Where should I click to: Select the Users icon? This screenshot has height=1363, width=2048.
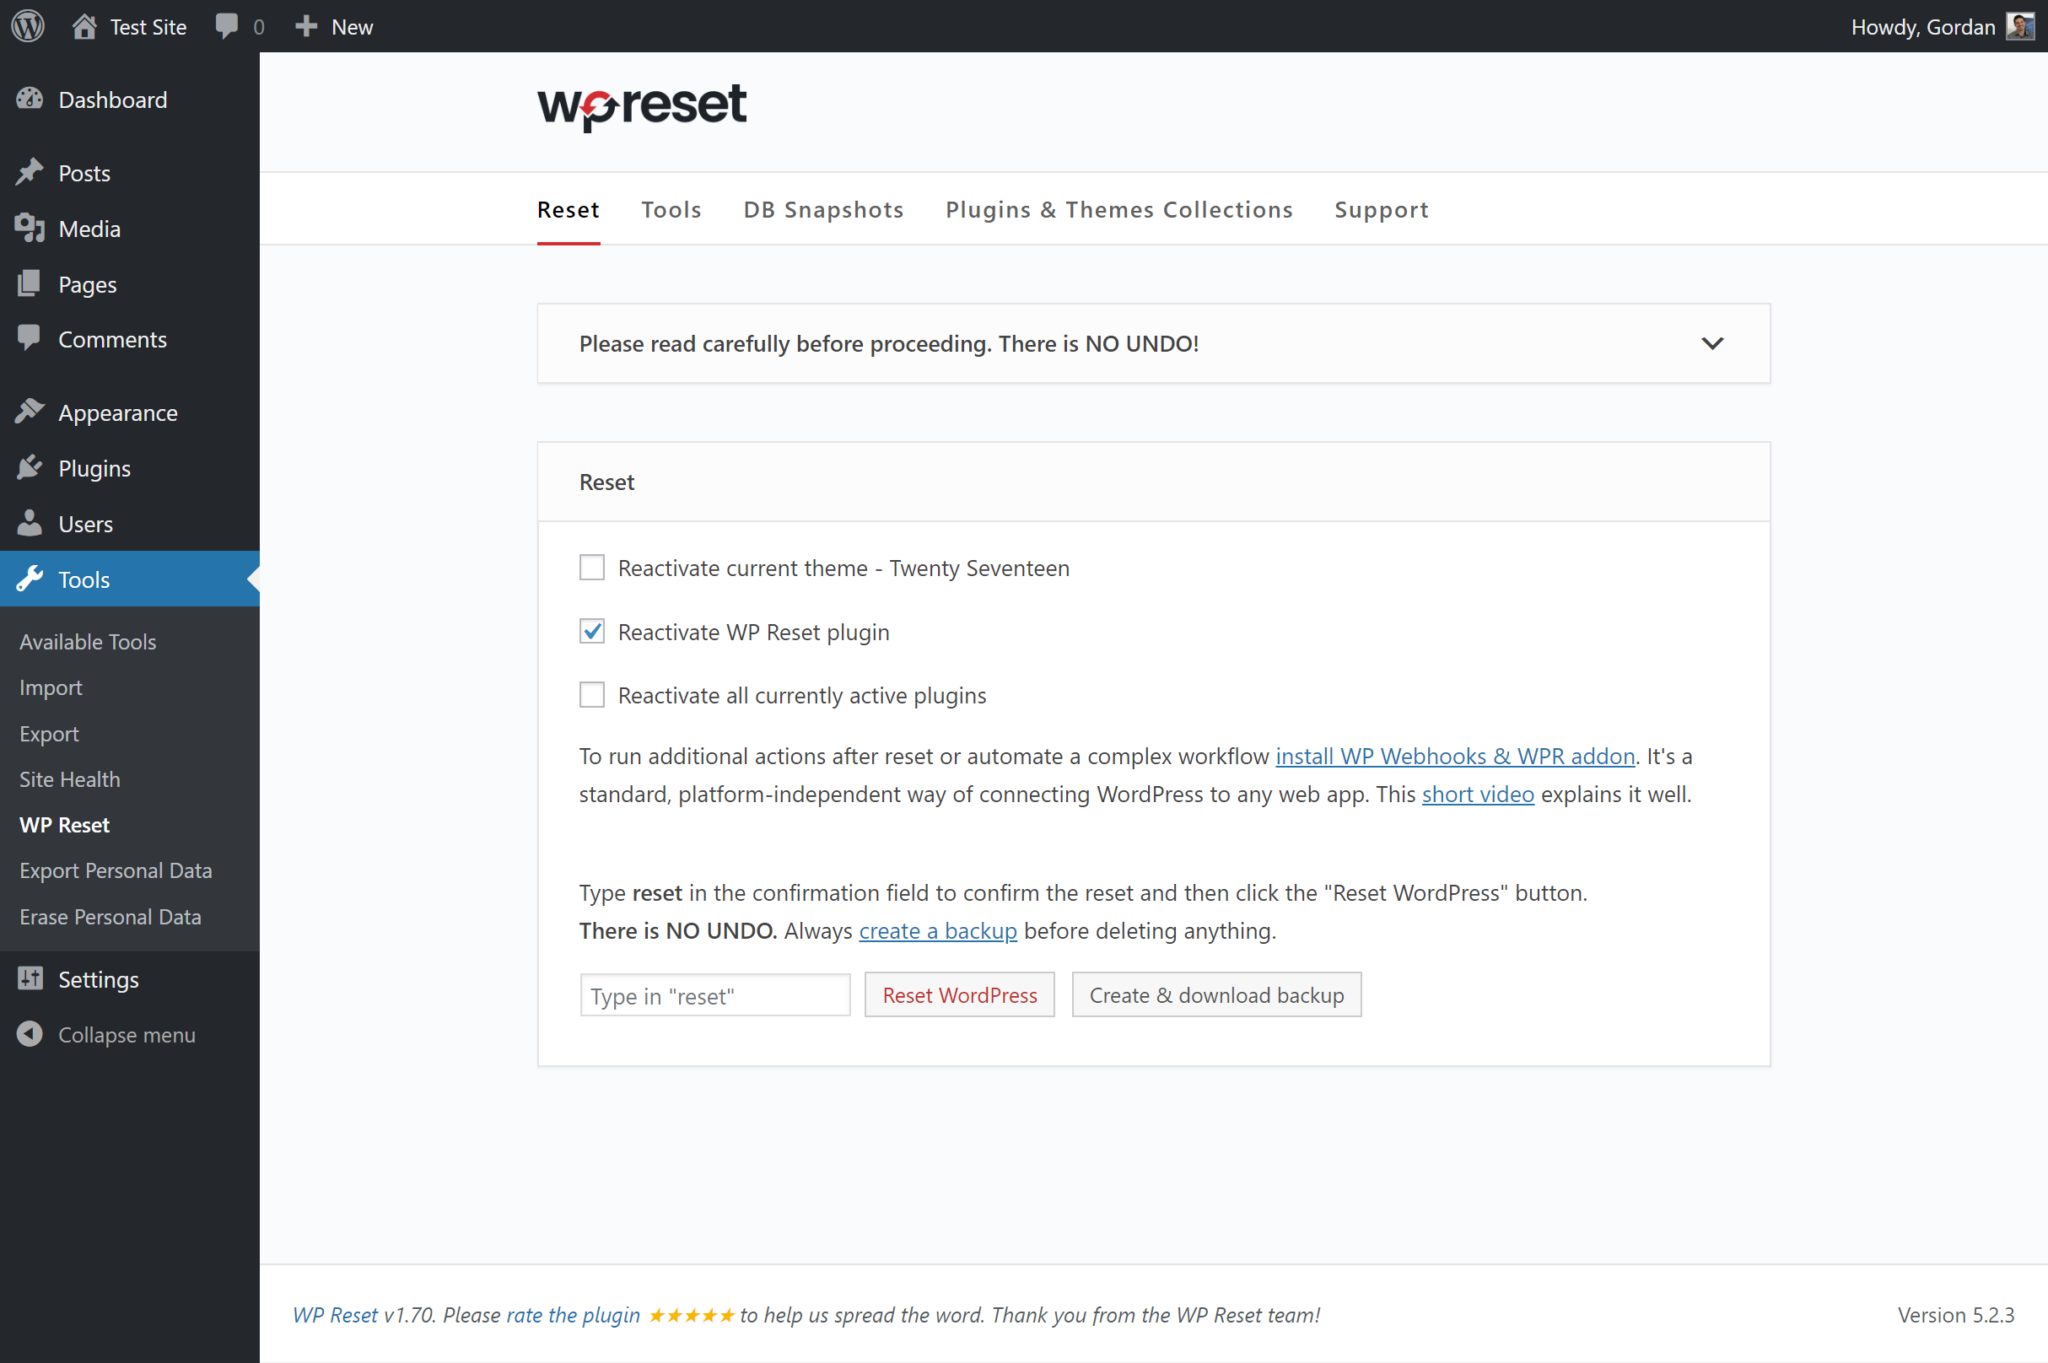point(28,523)
